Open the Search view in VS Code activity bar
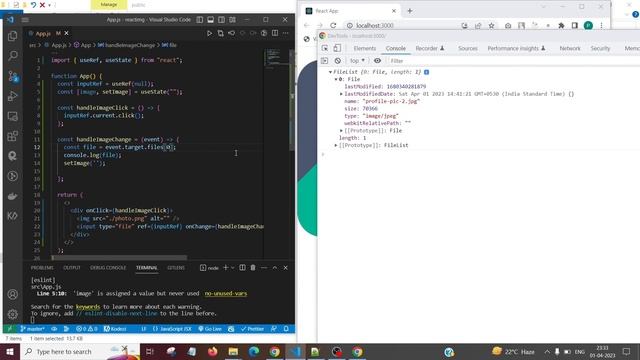 pos(13,56)
